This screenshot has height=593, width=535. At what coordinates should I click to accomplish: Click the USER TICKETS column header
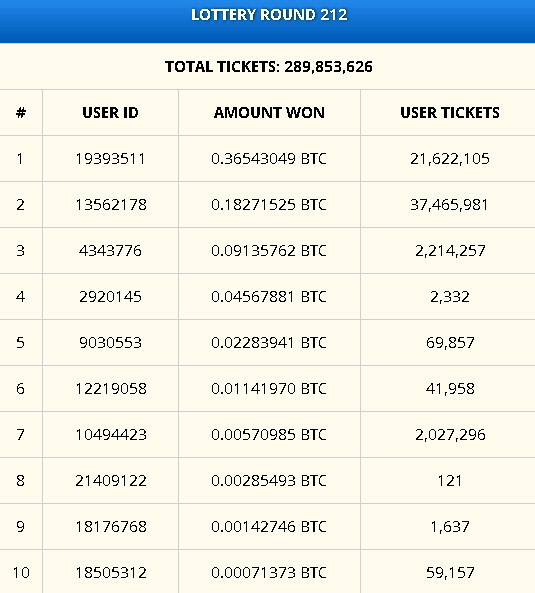[x=450, y=113]
